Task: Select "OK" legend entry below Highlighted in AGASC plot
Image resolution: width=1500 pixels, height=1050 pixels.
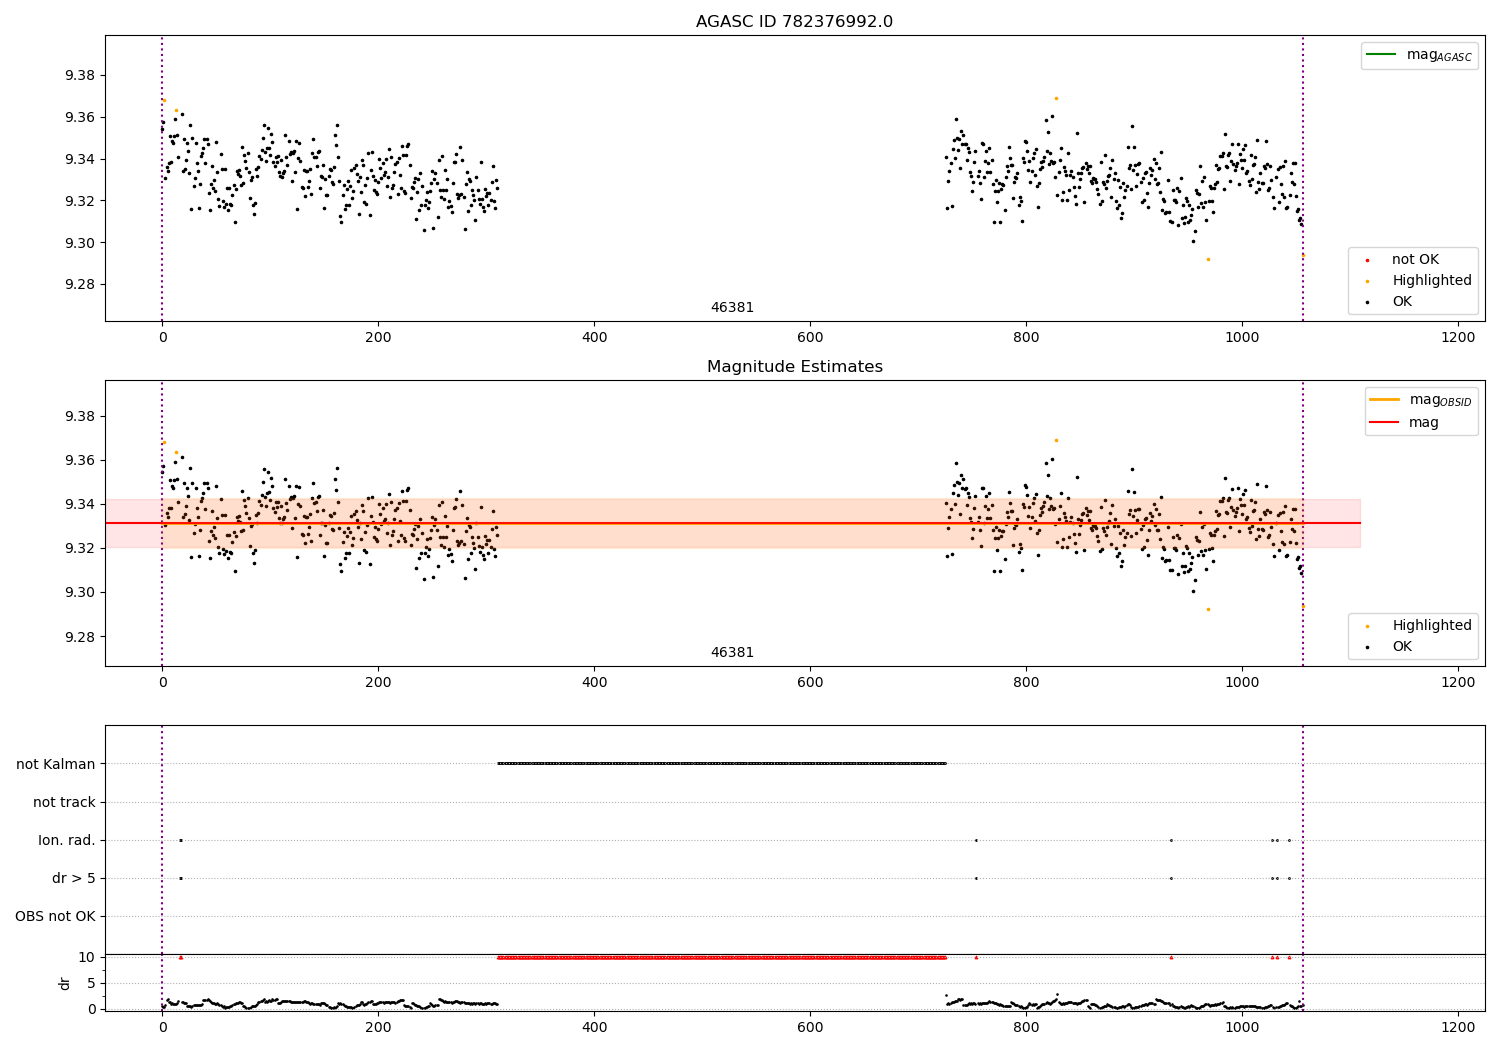Action: pos(1402,302)
